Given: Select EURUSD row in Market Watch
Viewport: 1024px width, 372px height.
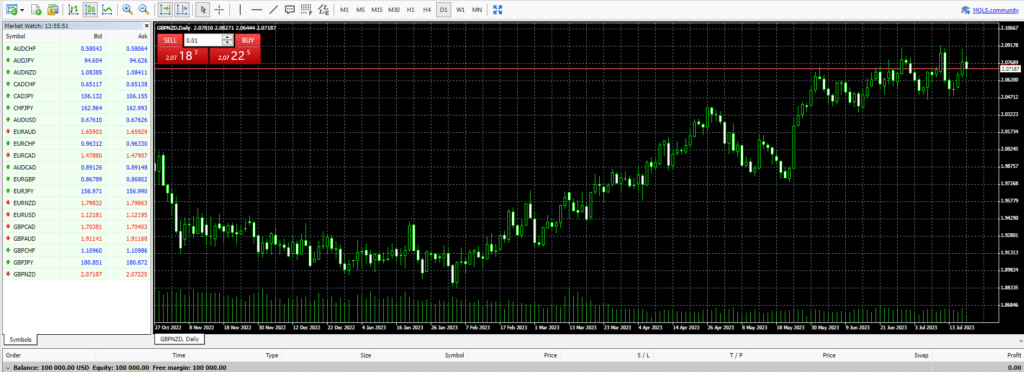Looking at the screenshot, I should [77, 215].
